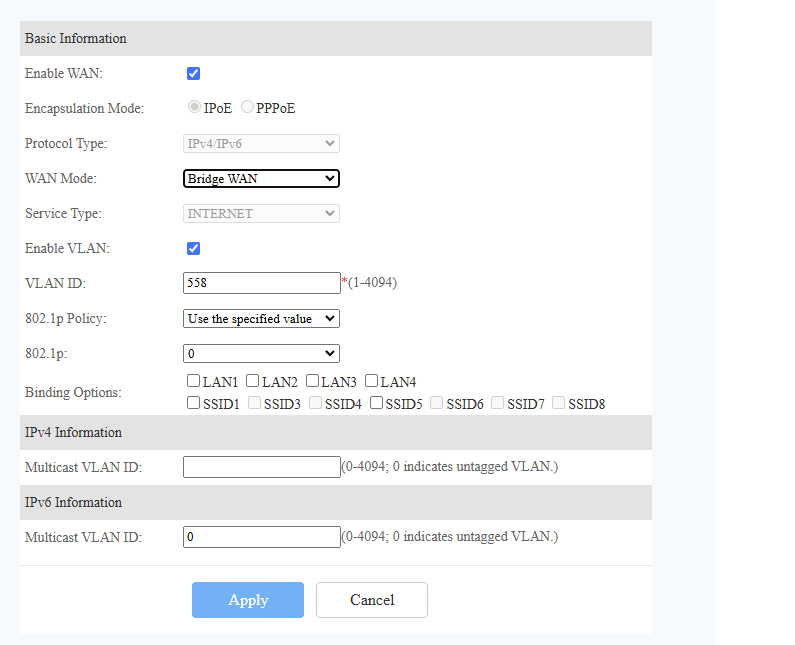Image resolution: width=795 pixels, height=645 pixels.
Task: Click the Apply button
Action: [x=248, y=600]
